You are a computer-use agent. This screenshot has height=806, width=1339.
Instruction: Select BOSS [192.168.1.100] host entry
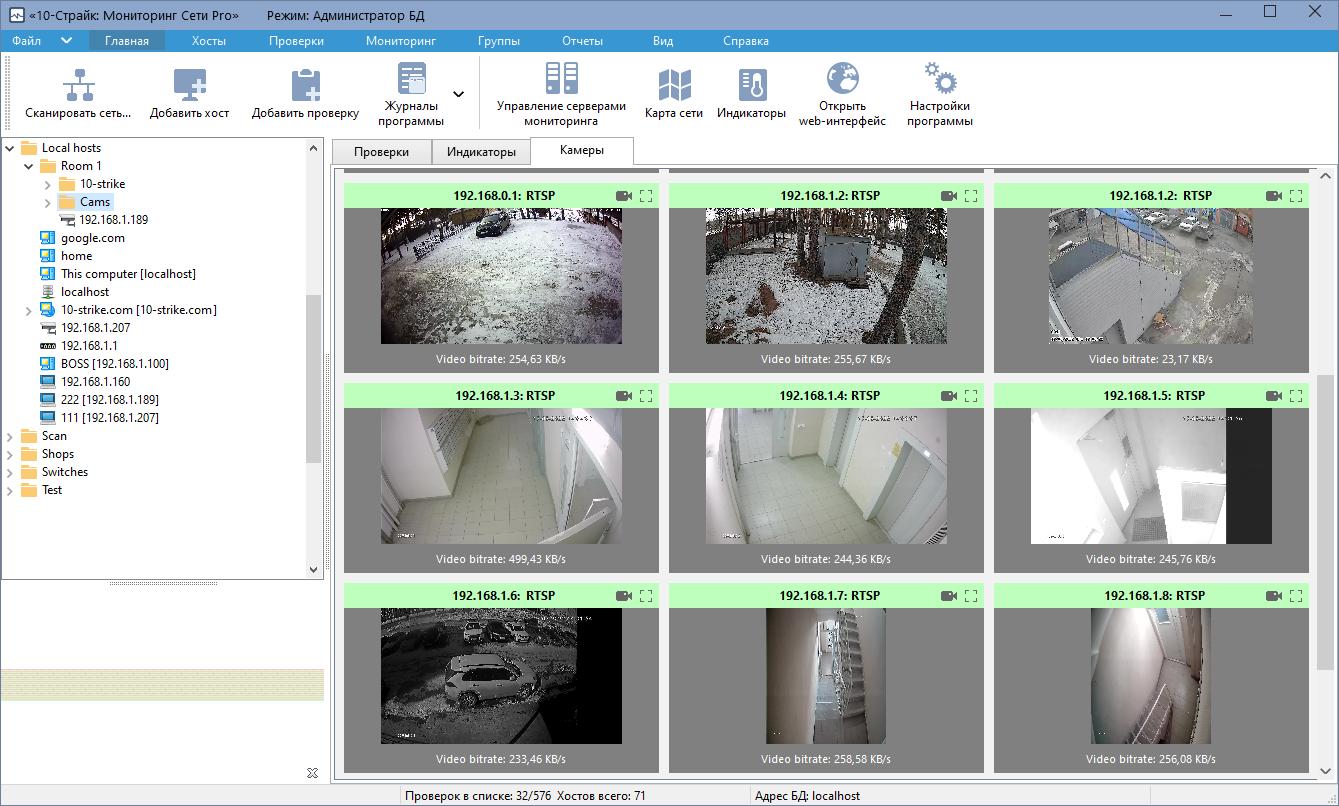click(114, 364)
